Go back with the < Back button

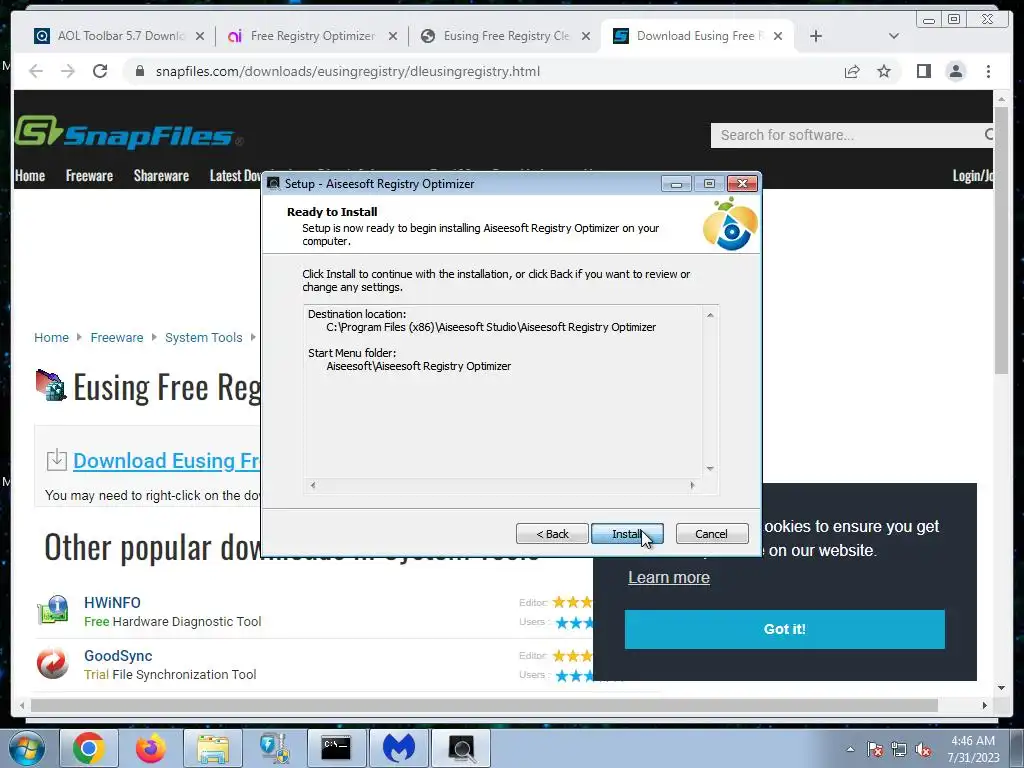tap(552, 534)
